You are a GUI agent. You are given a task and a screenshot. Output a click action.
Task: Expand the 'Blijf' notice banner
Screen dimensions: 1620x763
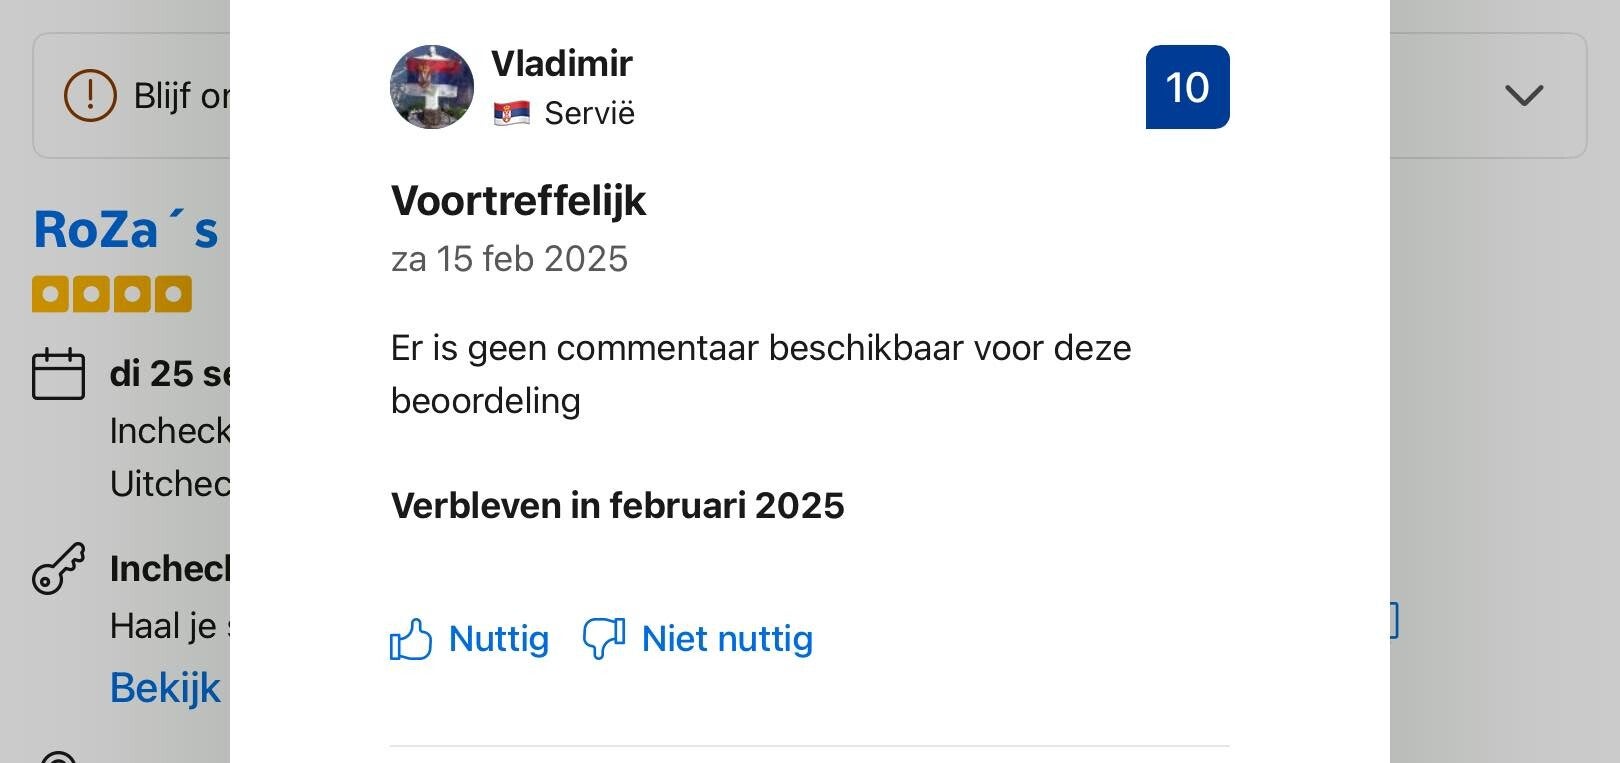[x=180, y=96]
